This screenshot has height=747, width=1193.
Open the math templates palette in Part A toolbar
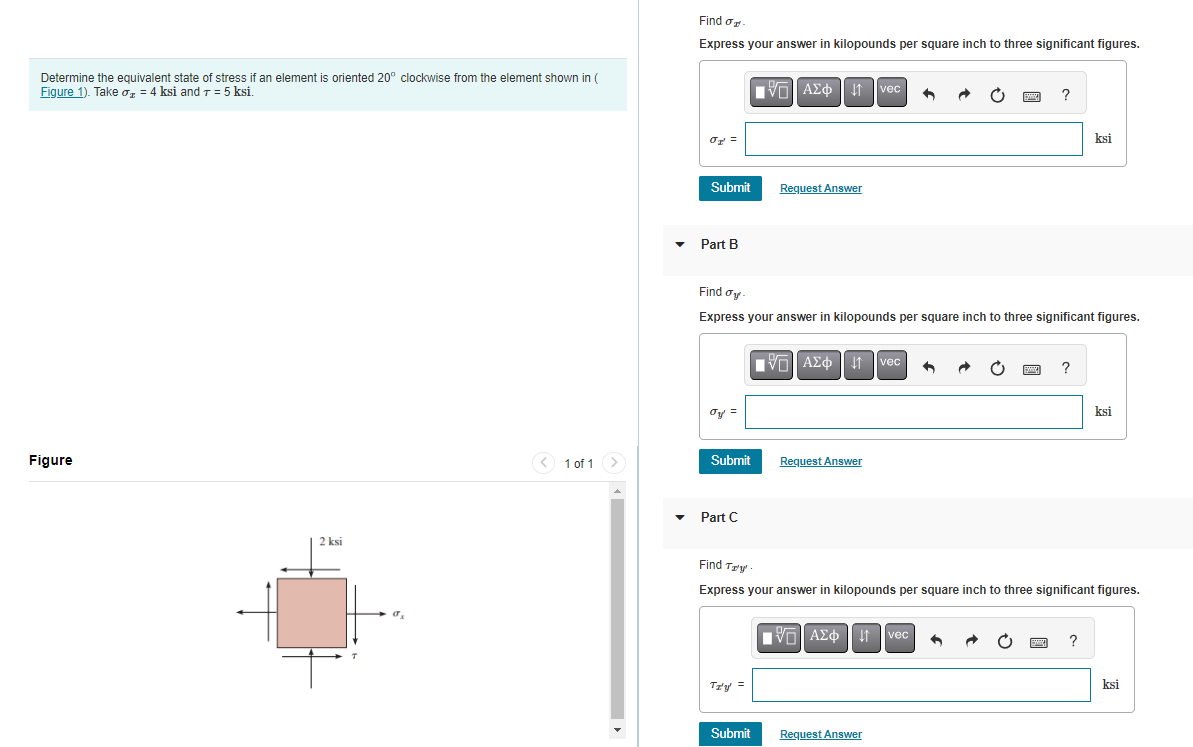(769, 91)
